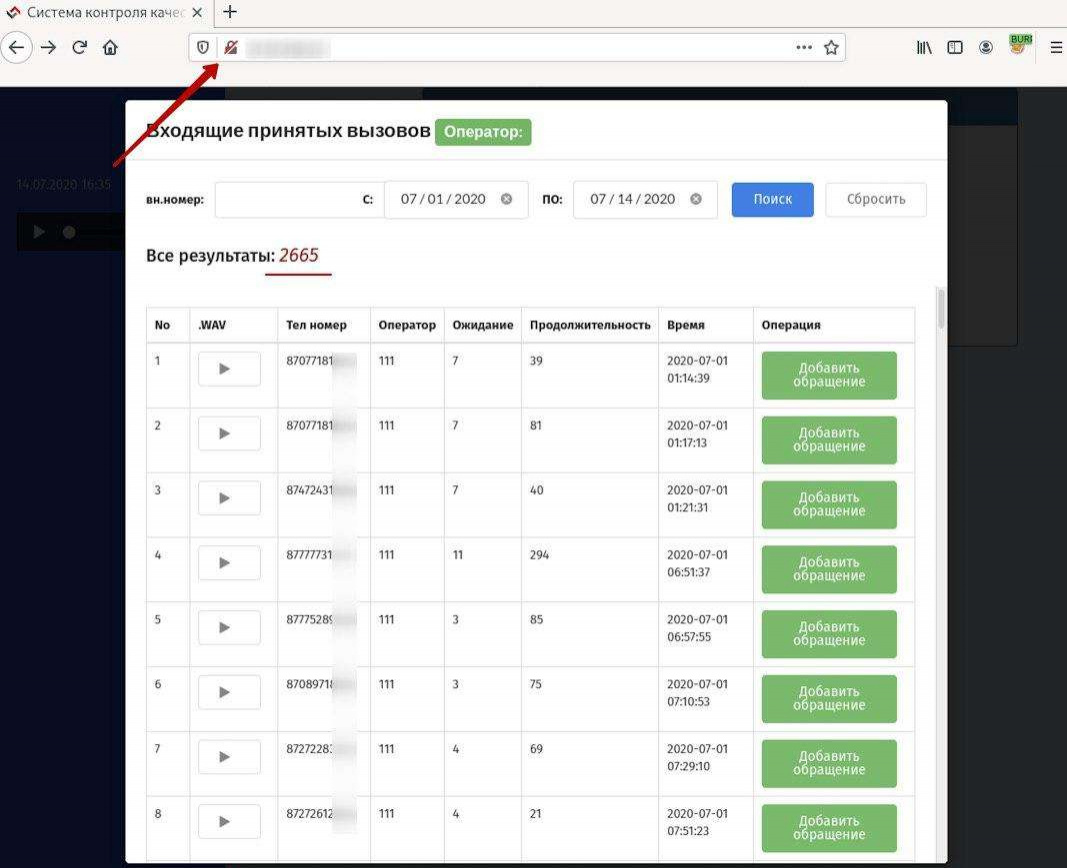Show the sidebars icon in toolbar
Image resolution: width=1067 pixels, height=868 pixels.
click(955, 48)
